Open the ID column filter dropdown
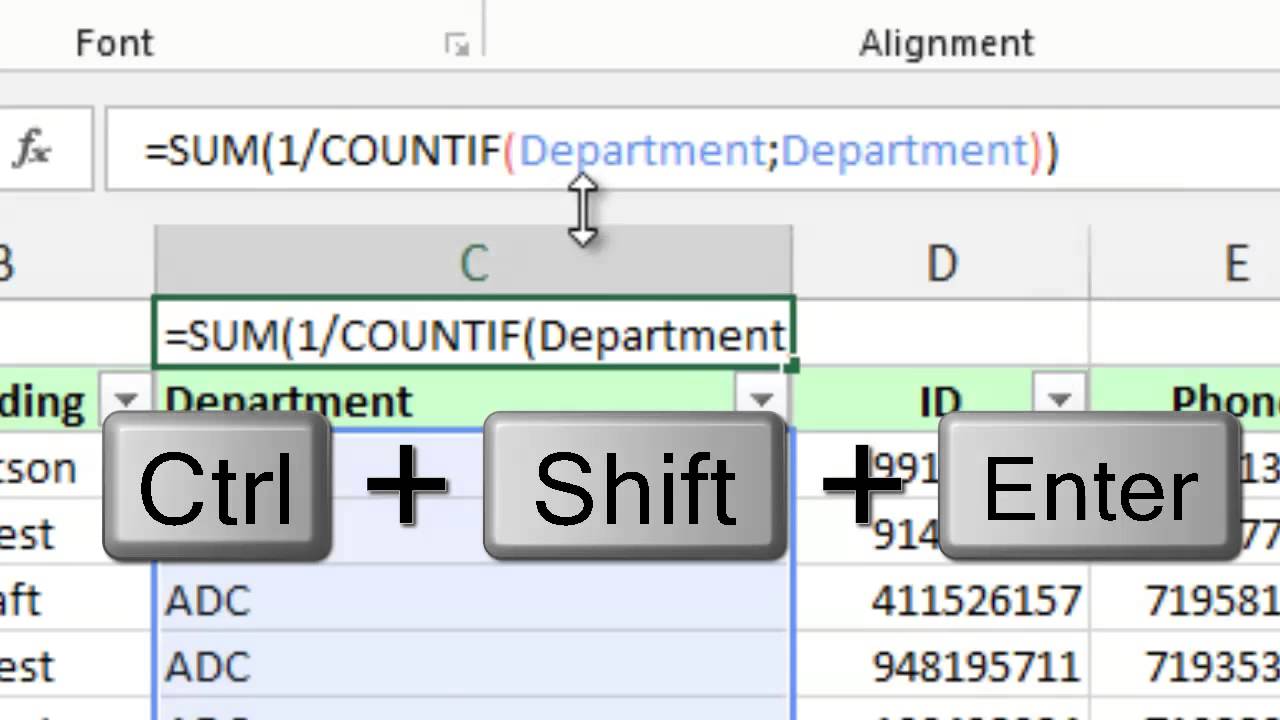 [x=1060, y=400]
